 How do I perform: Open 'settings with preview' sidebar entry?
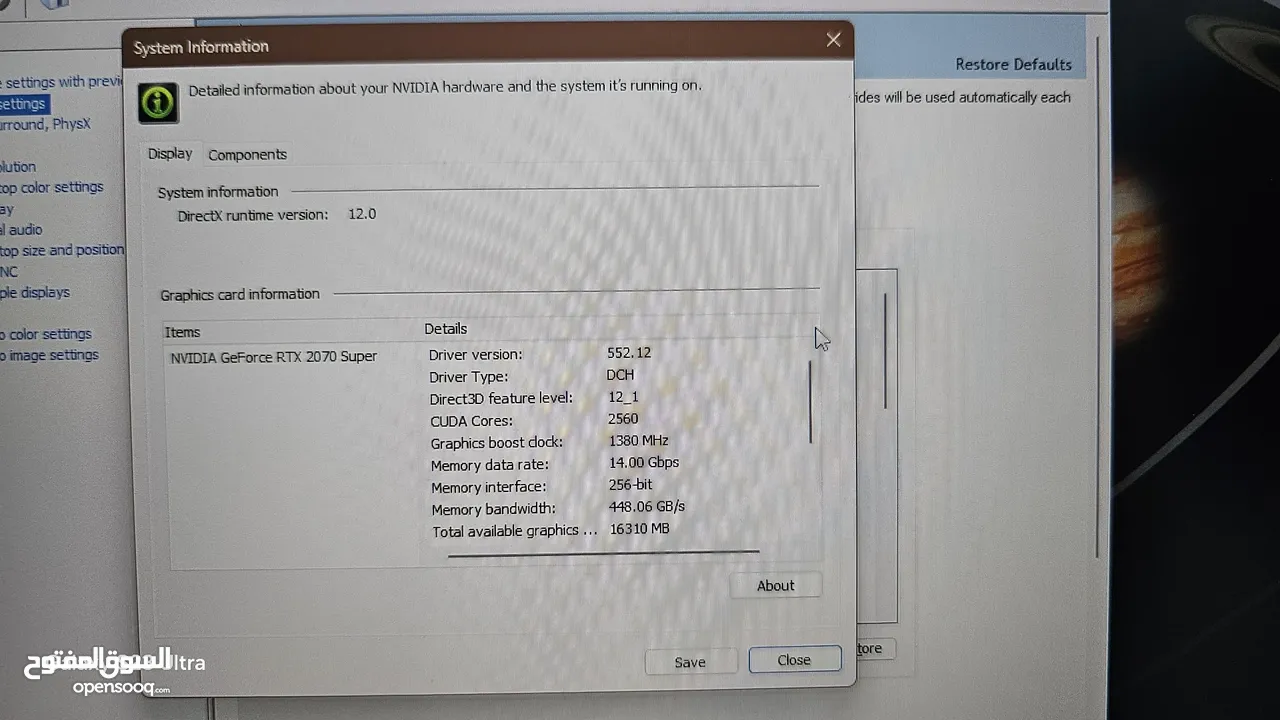coord(60,82)
